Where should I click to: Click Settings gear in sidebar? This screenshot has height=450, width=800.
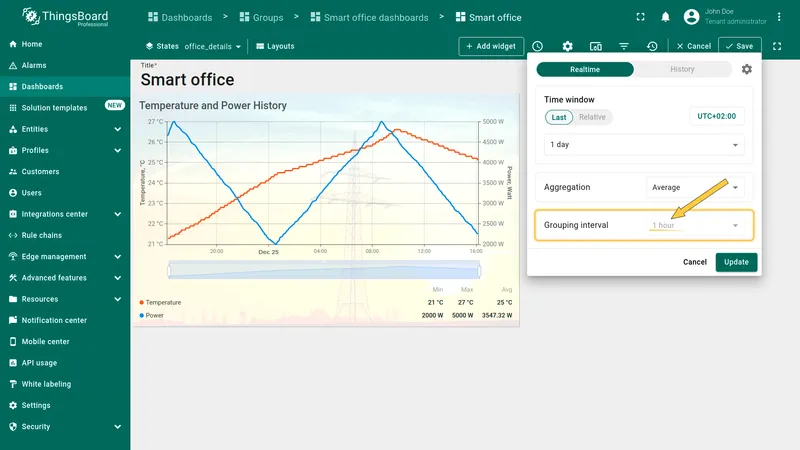(13, 405)
